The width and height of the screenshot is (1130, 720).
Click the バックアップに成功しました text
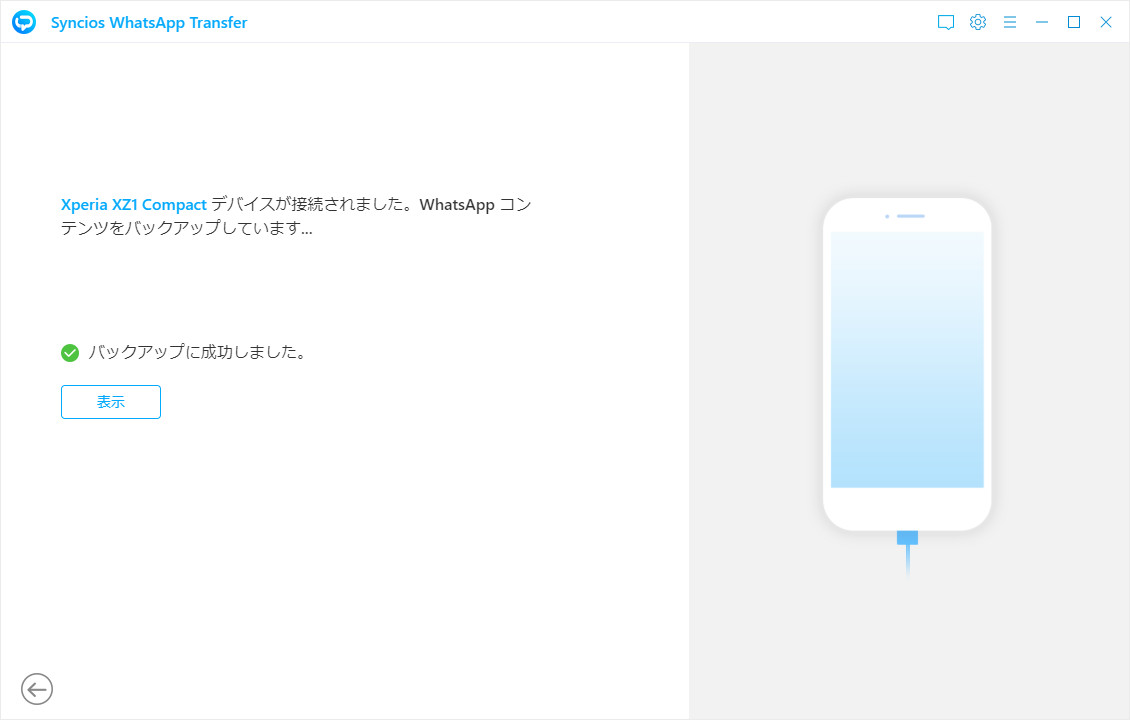tap(197, 352)
